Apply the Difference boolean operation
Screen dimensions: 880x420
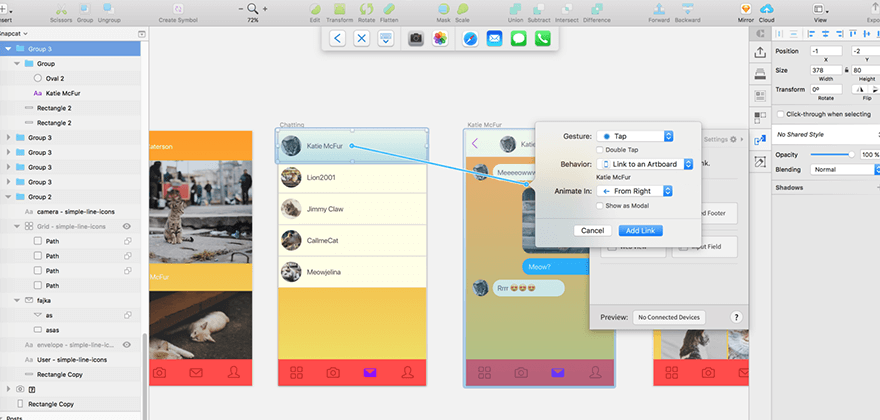597,9
